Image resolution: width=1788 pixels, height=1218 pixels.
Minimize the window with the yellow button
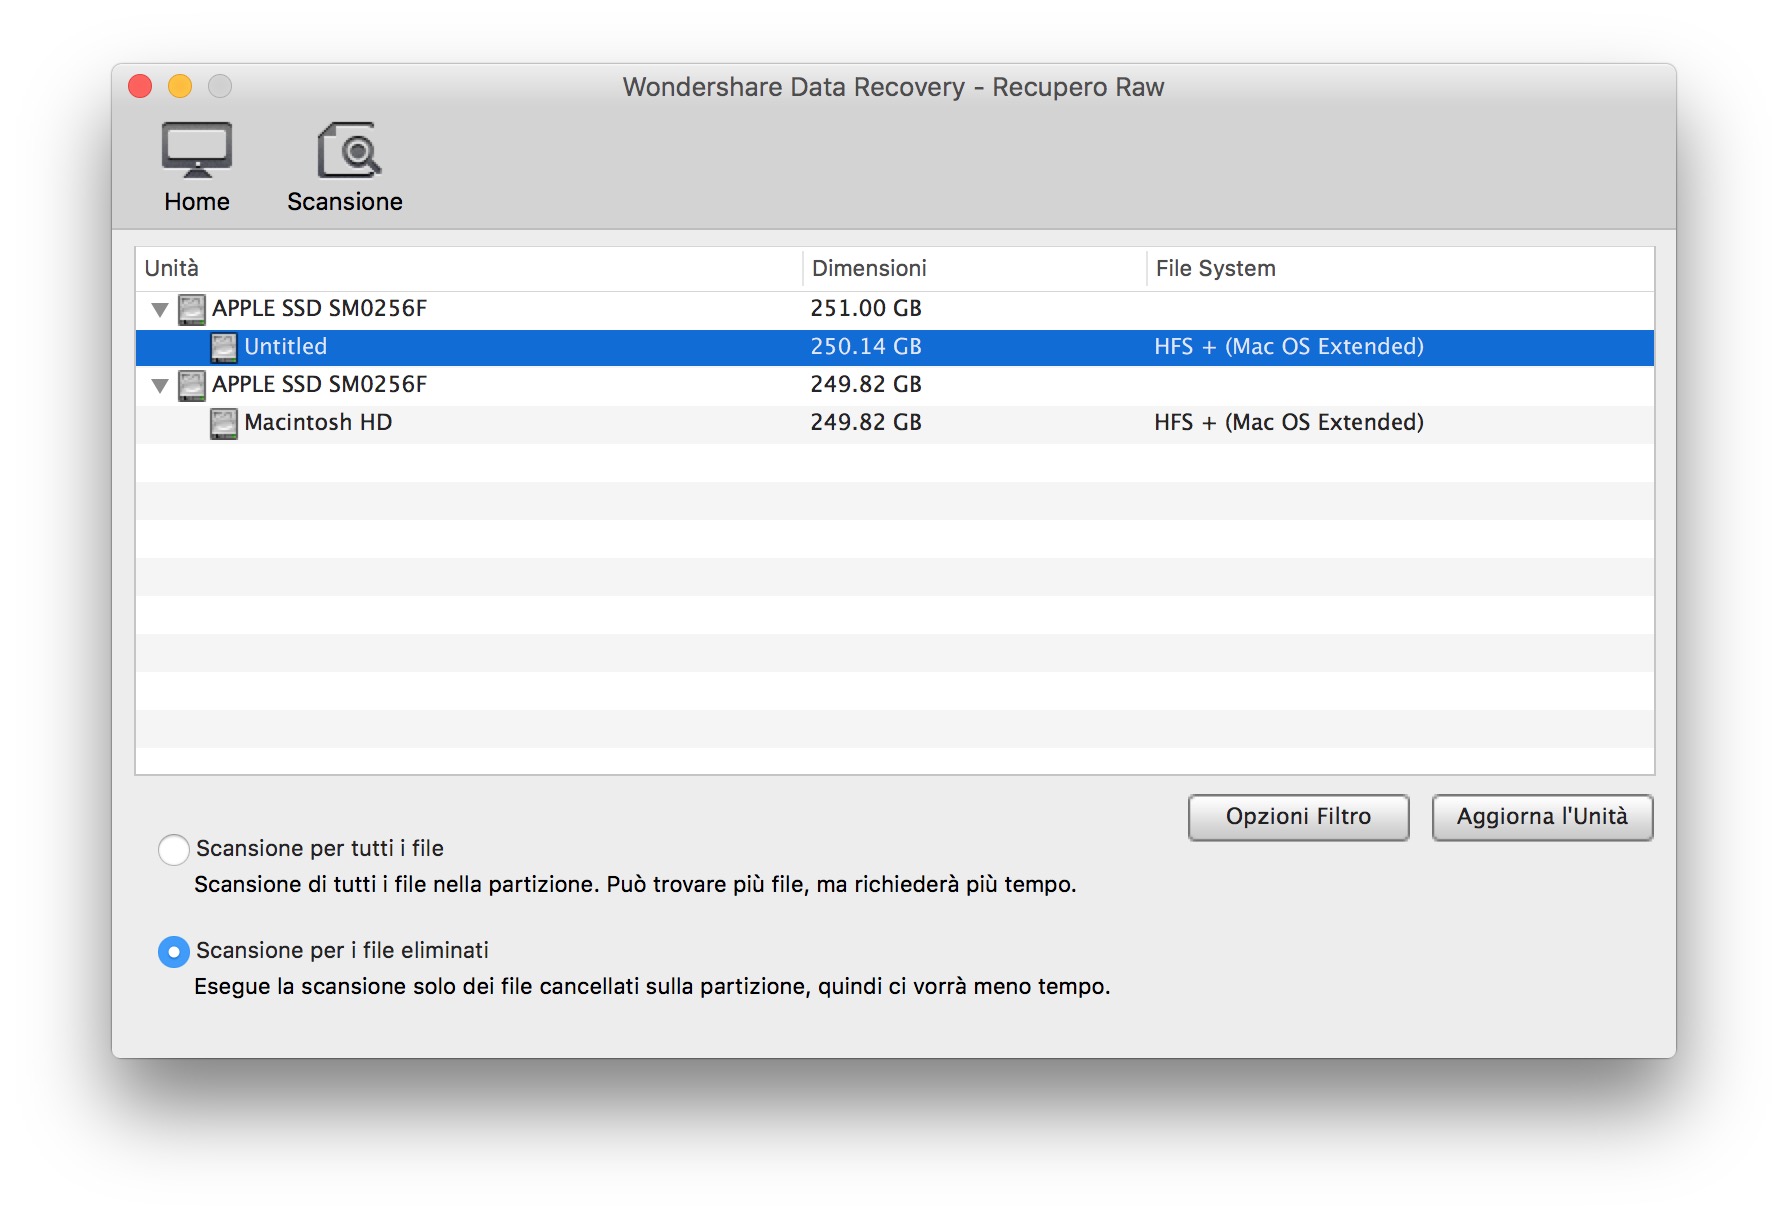point(180,87)
